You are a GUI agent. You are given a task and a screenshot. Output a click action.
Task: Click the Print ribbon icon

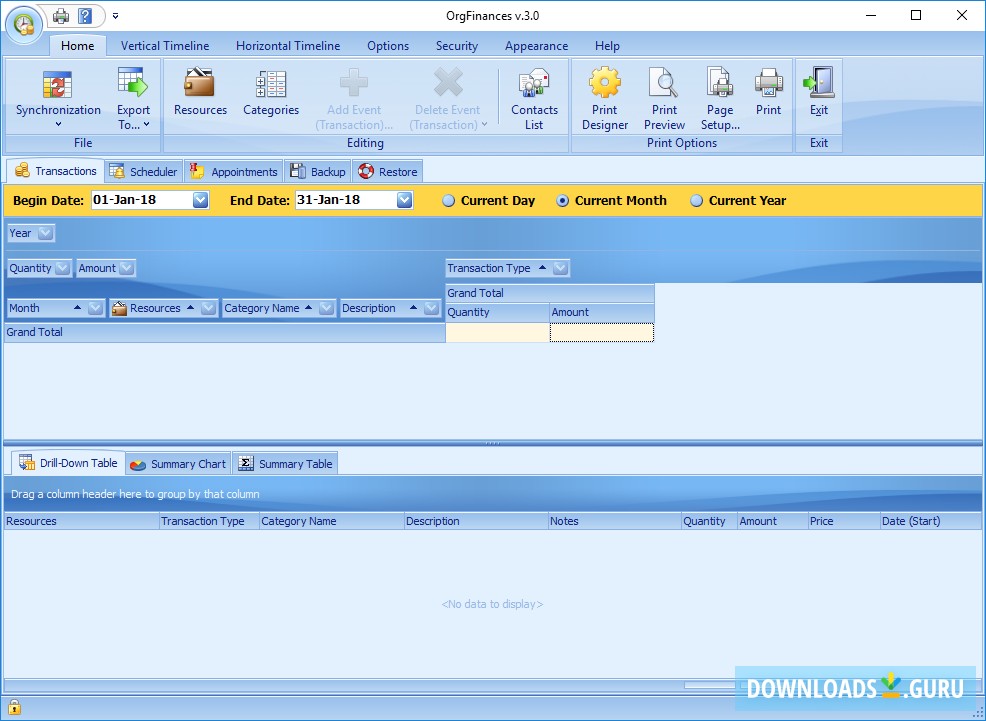coord(768,92)
